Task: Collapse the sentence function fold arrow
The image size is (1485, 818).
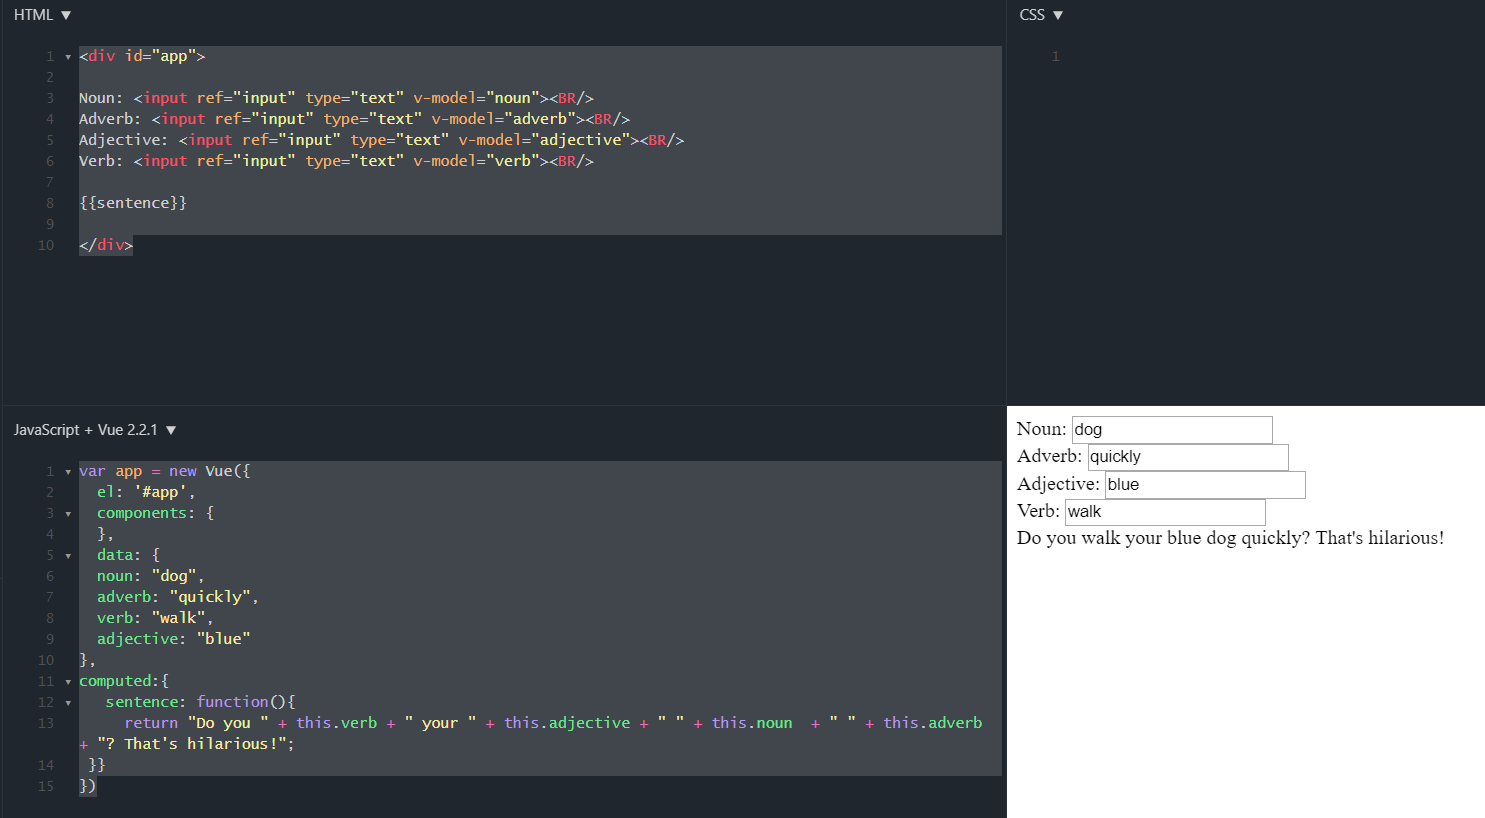Action: point(68,703)
